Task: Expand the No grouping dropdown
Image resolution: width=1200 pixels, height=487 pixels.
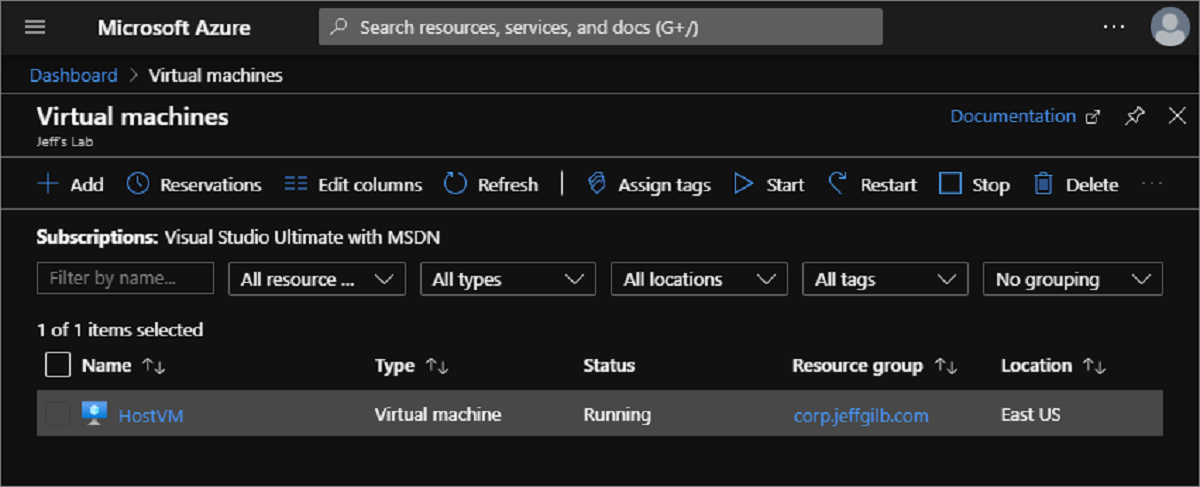Action: pyautogui.click(x=1073, y=279)
